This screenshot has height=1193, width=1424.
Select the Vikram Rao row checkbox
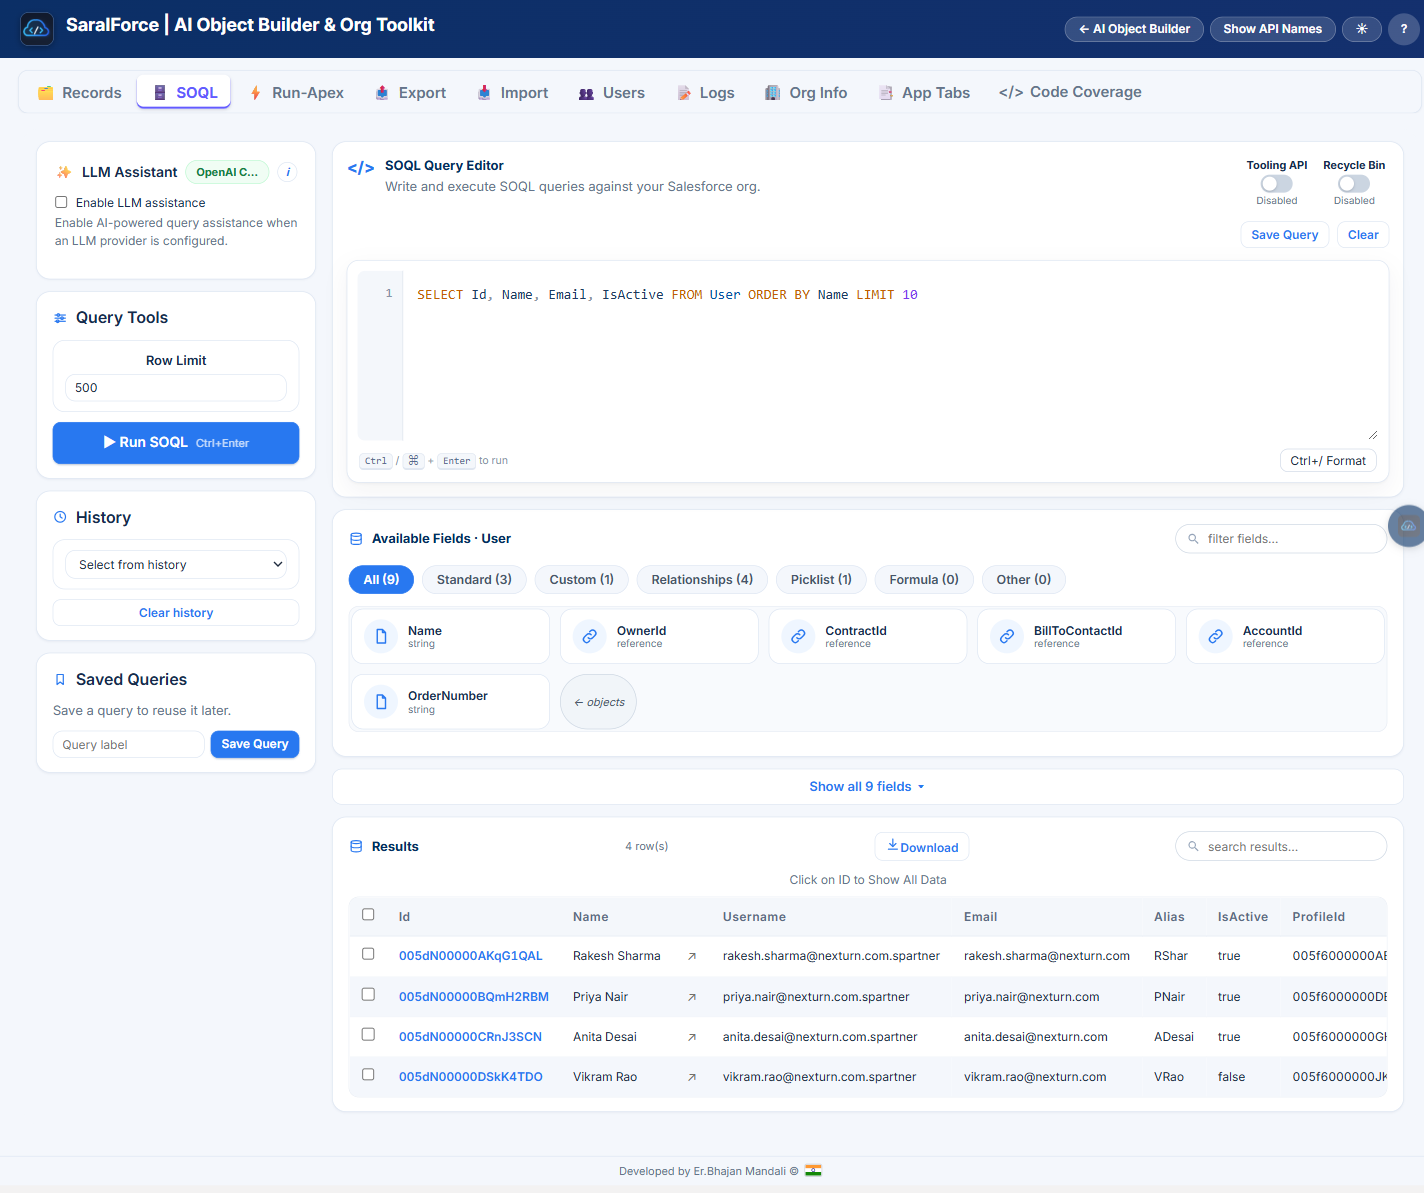(x=368, y=1075)
